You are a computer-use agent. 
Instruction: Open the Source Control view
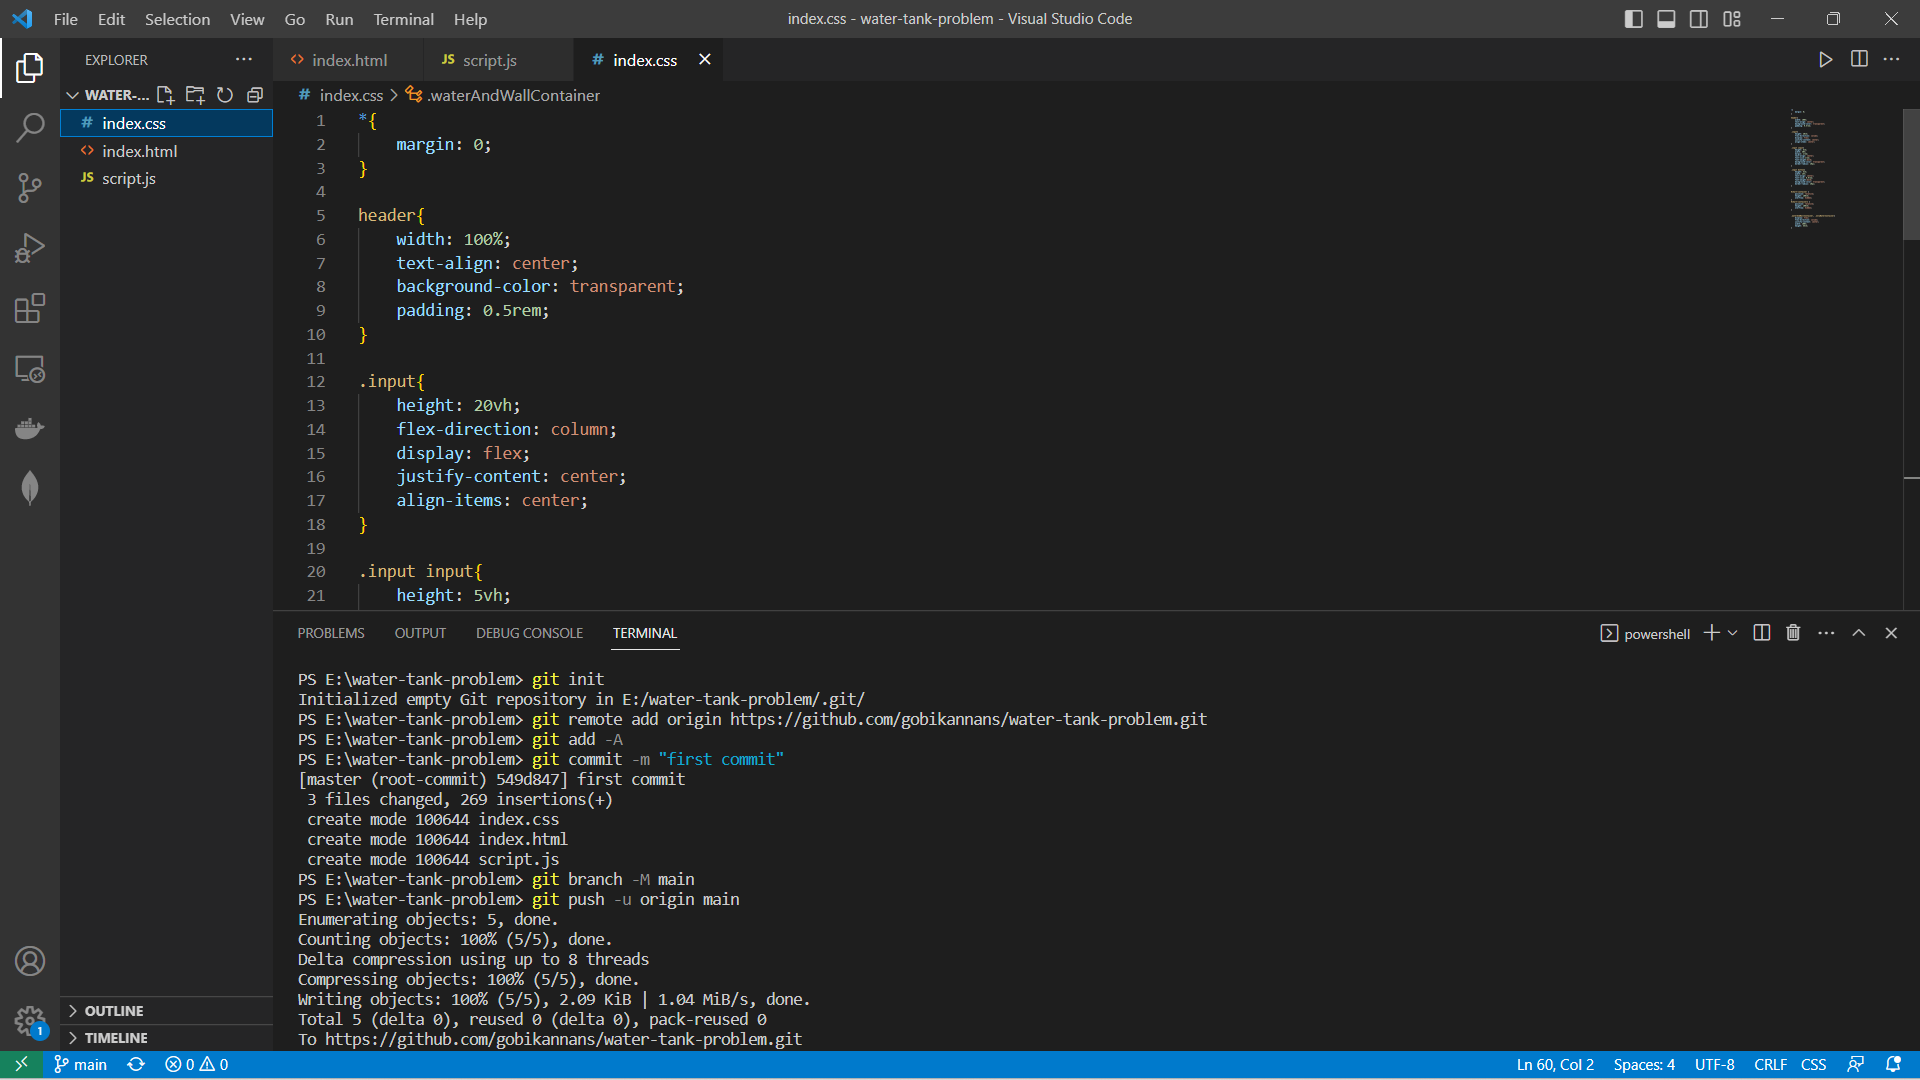click(x=30, y=188)
